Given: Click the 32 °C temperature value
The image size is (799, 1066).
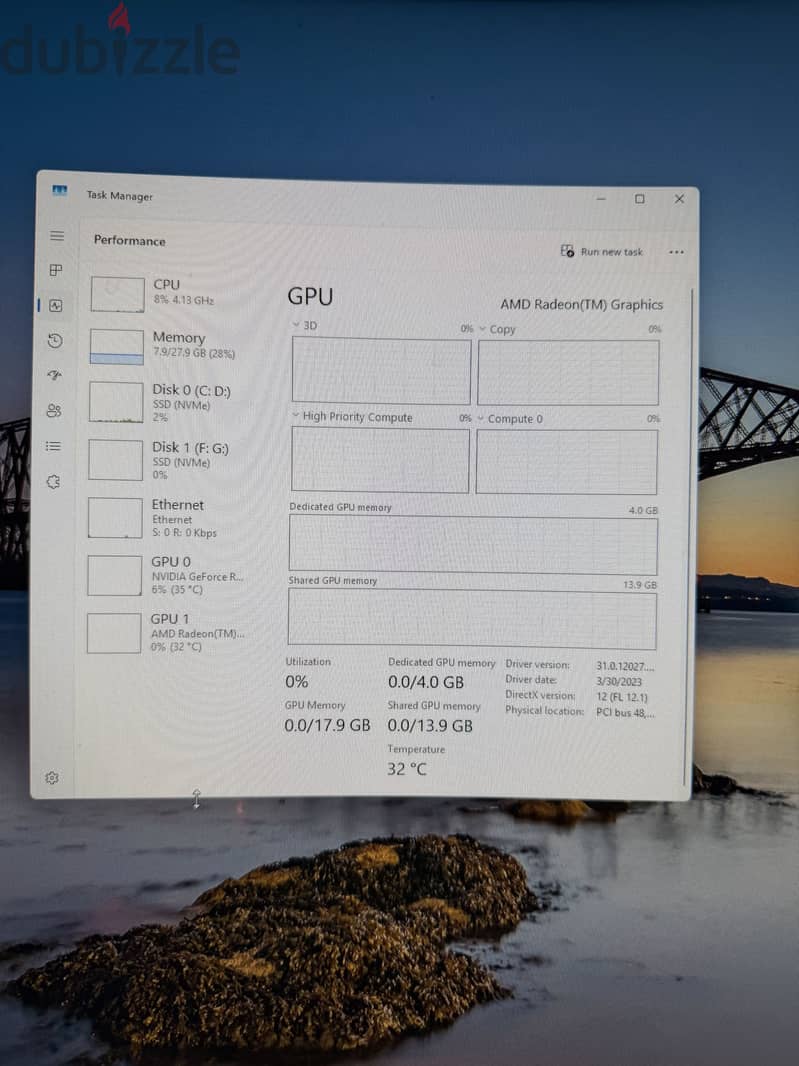Looking at the screenshot, I should (x=407, y=769).
